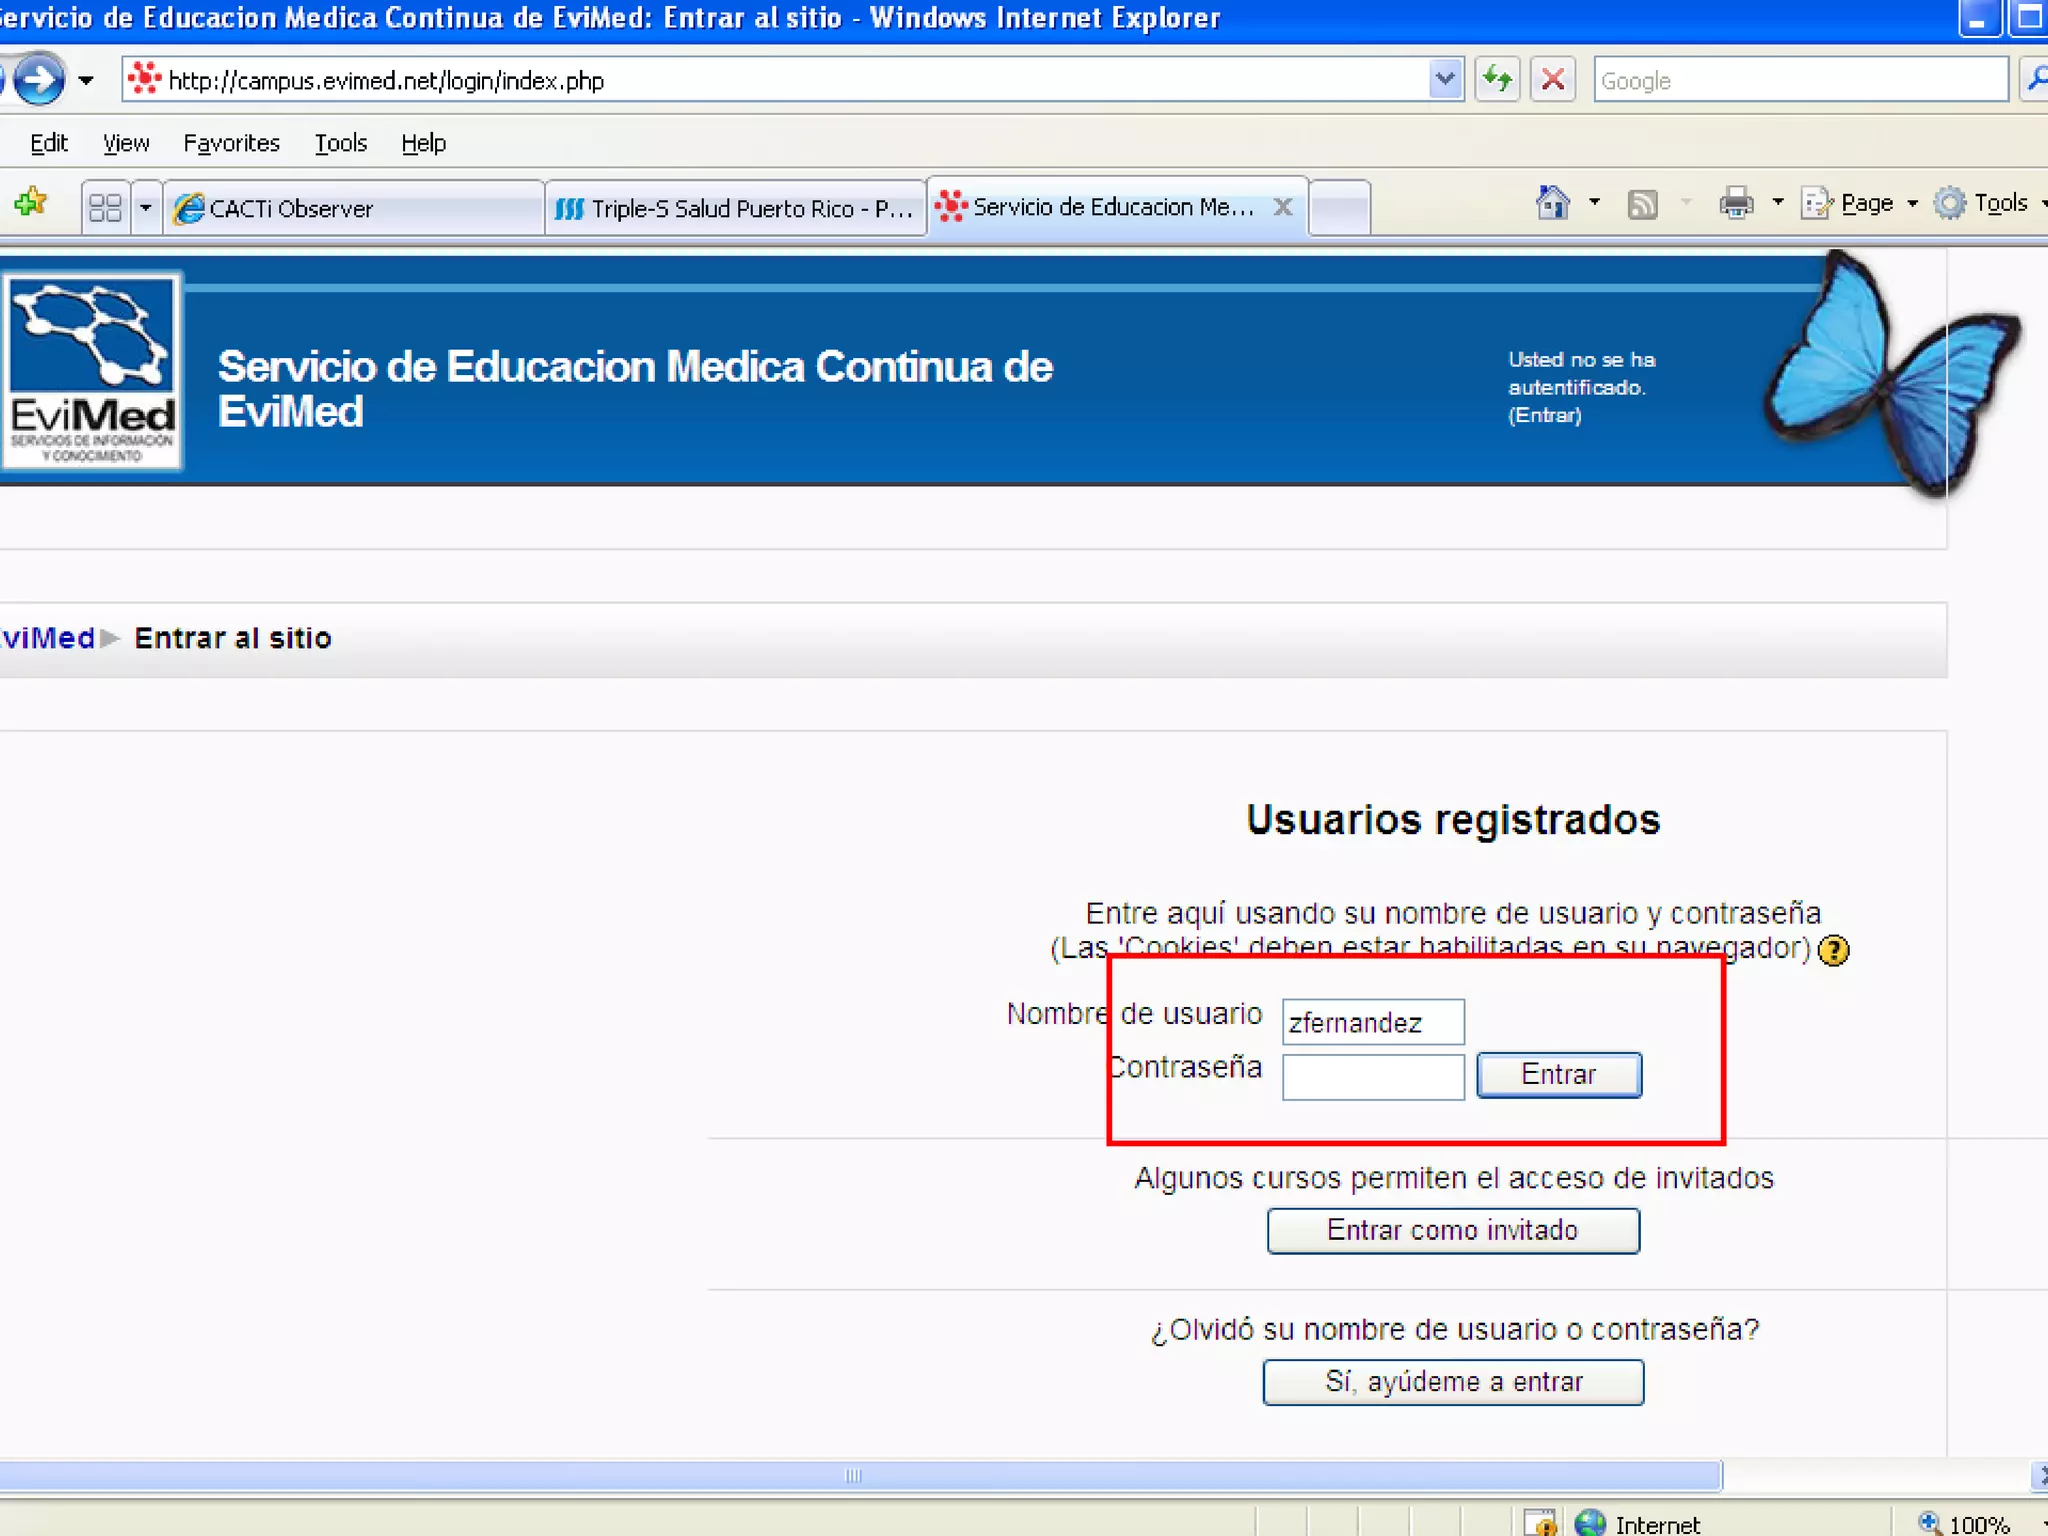This screenshot has width=2048, height=1536.
Task: Open Quick Tabs thumbnail view icon
Action: pos(105,208)
